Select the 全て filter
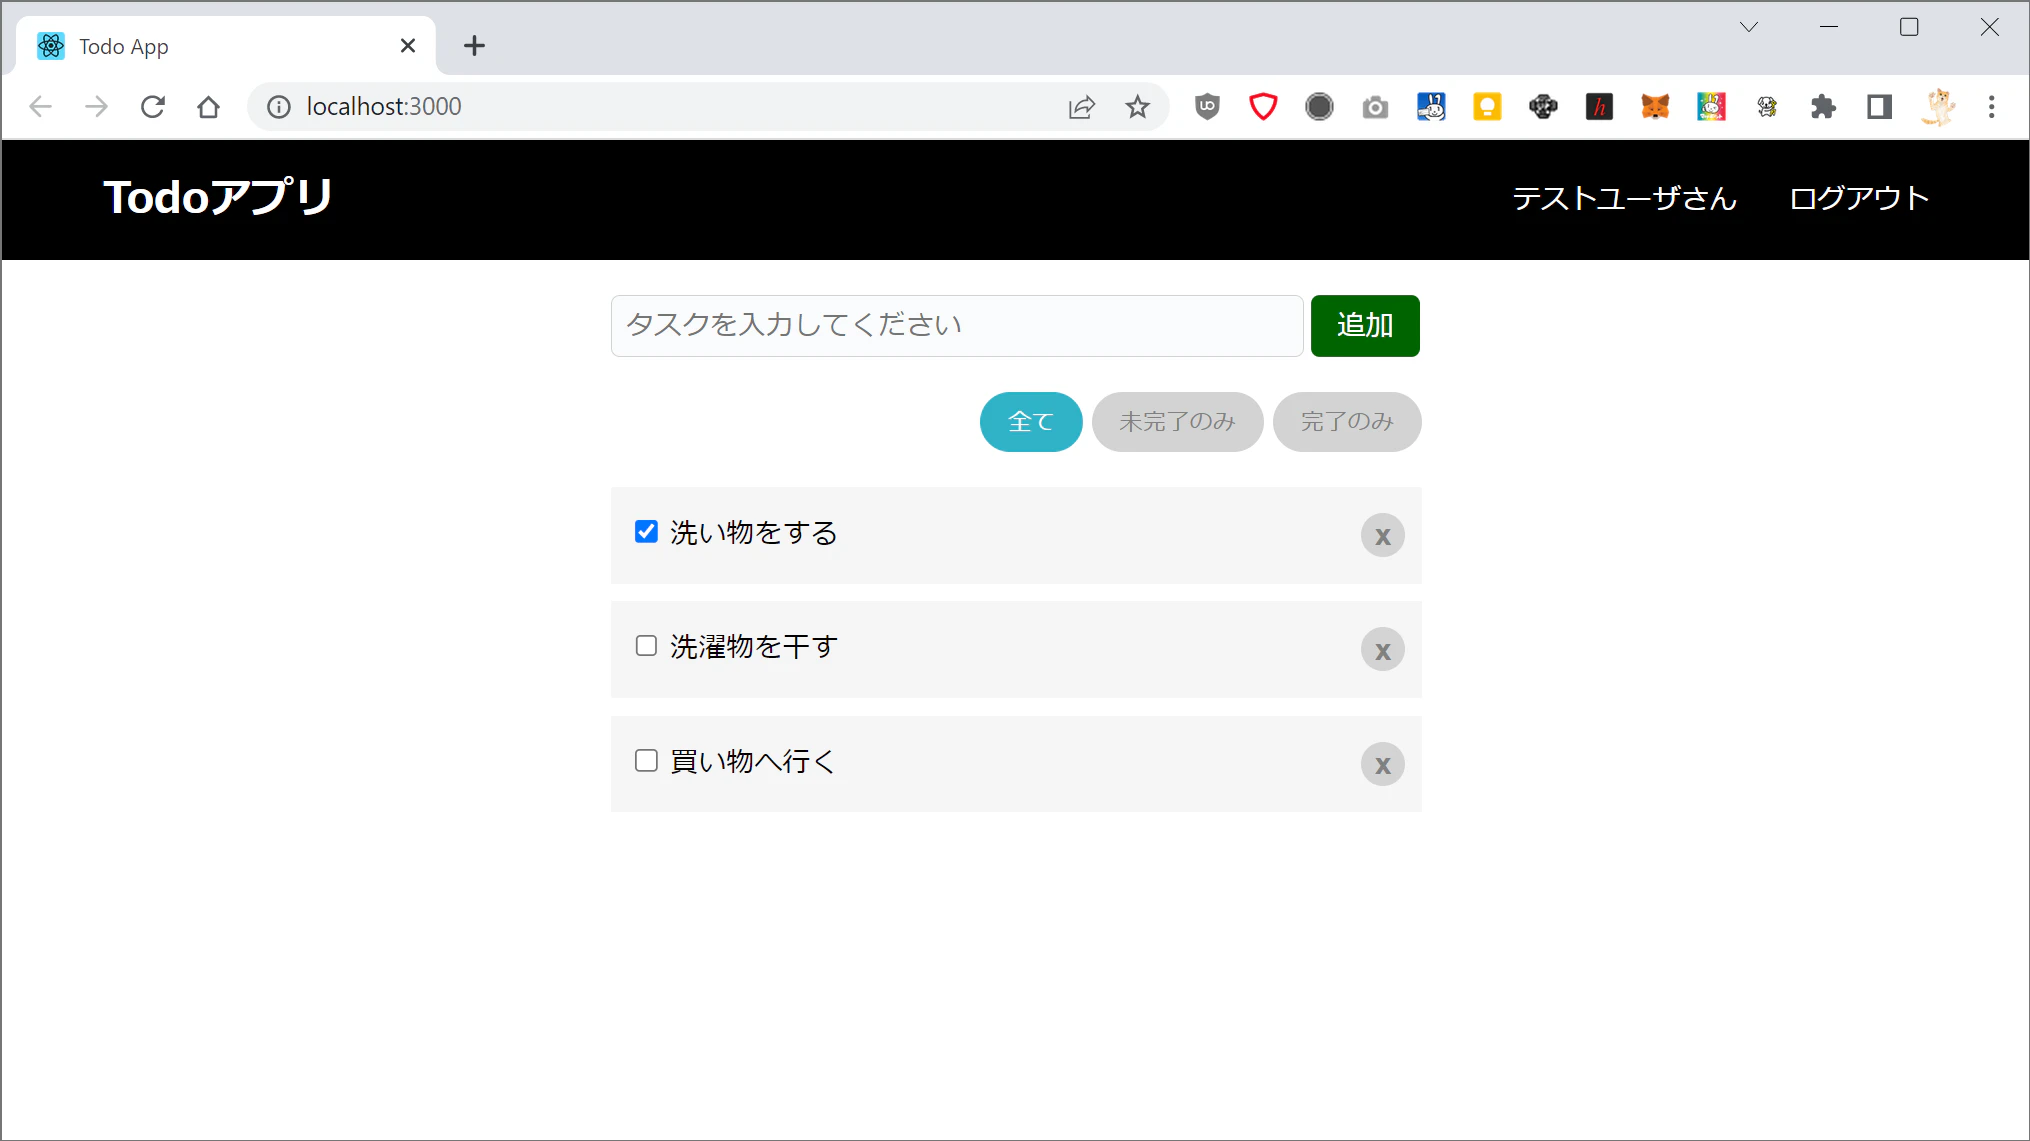 1030,422
